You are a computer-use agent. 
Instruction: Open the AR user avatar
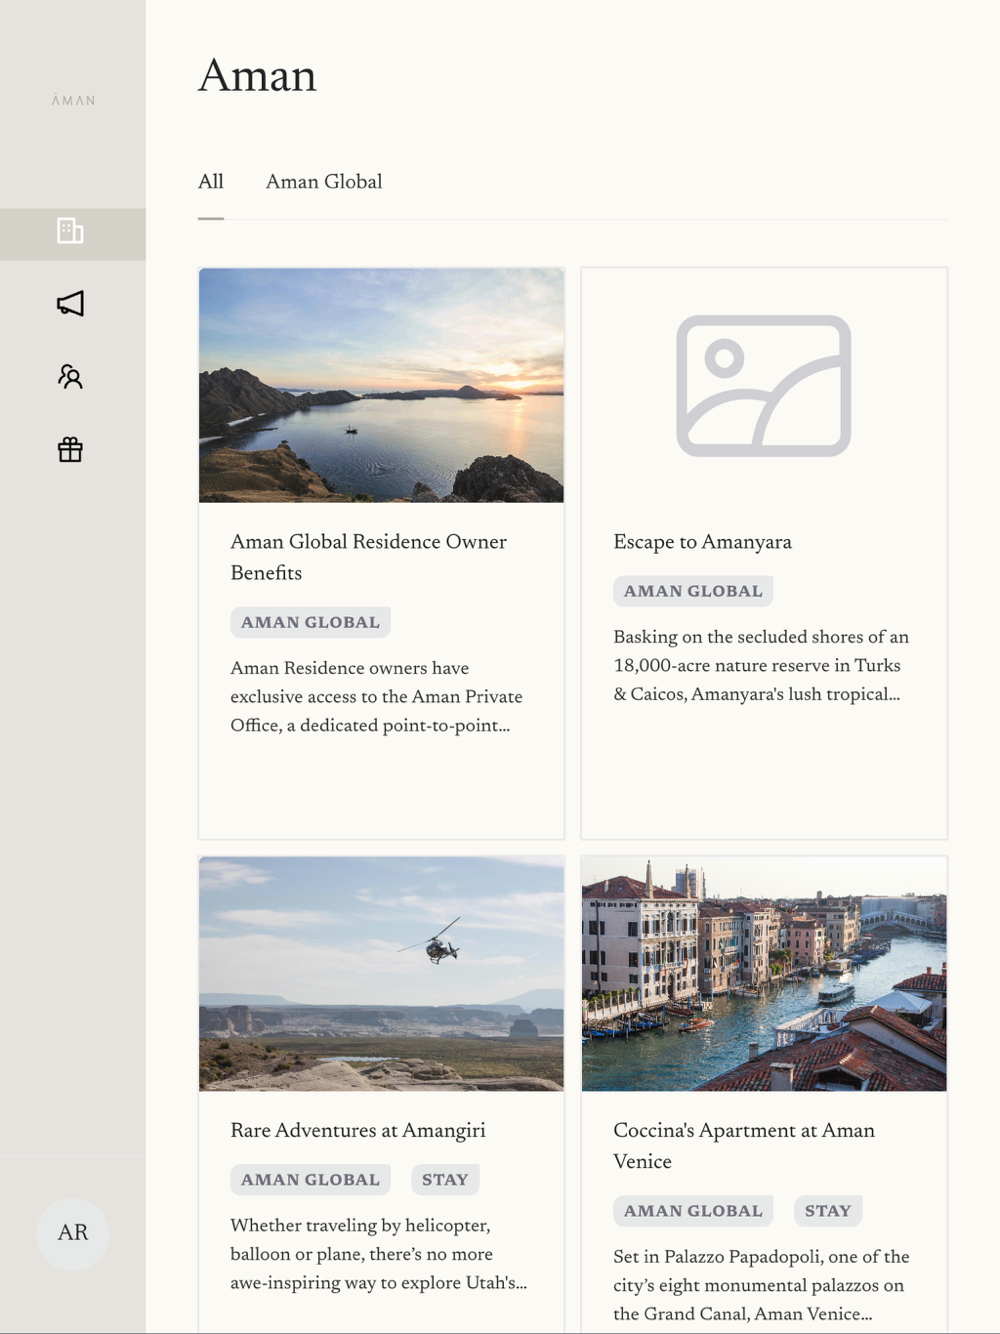coord(73,1233)
